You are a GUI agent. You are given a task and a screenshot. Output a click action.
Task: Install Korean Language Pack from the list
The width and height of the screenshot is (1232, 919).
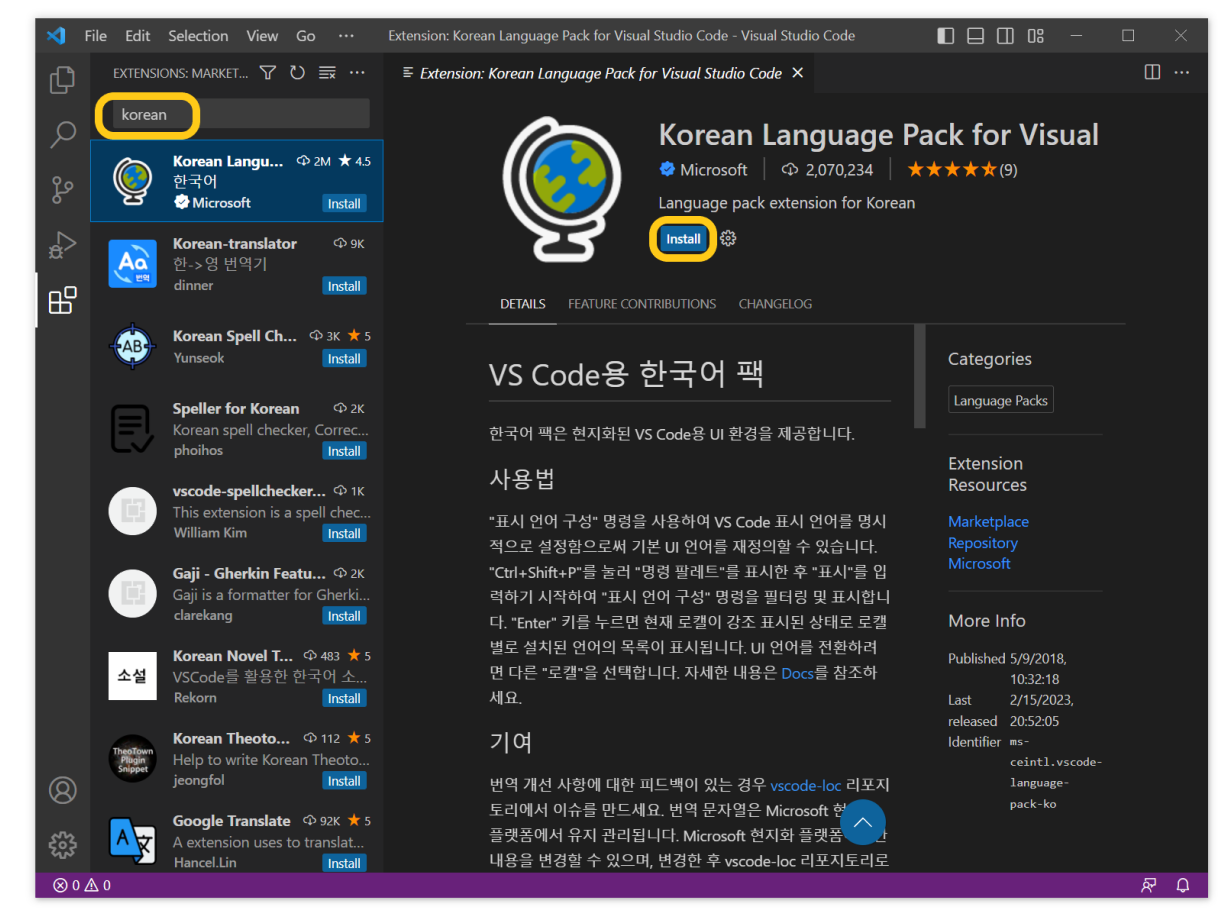coord(344,204)
